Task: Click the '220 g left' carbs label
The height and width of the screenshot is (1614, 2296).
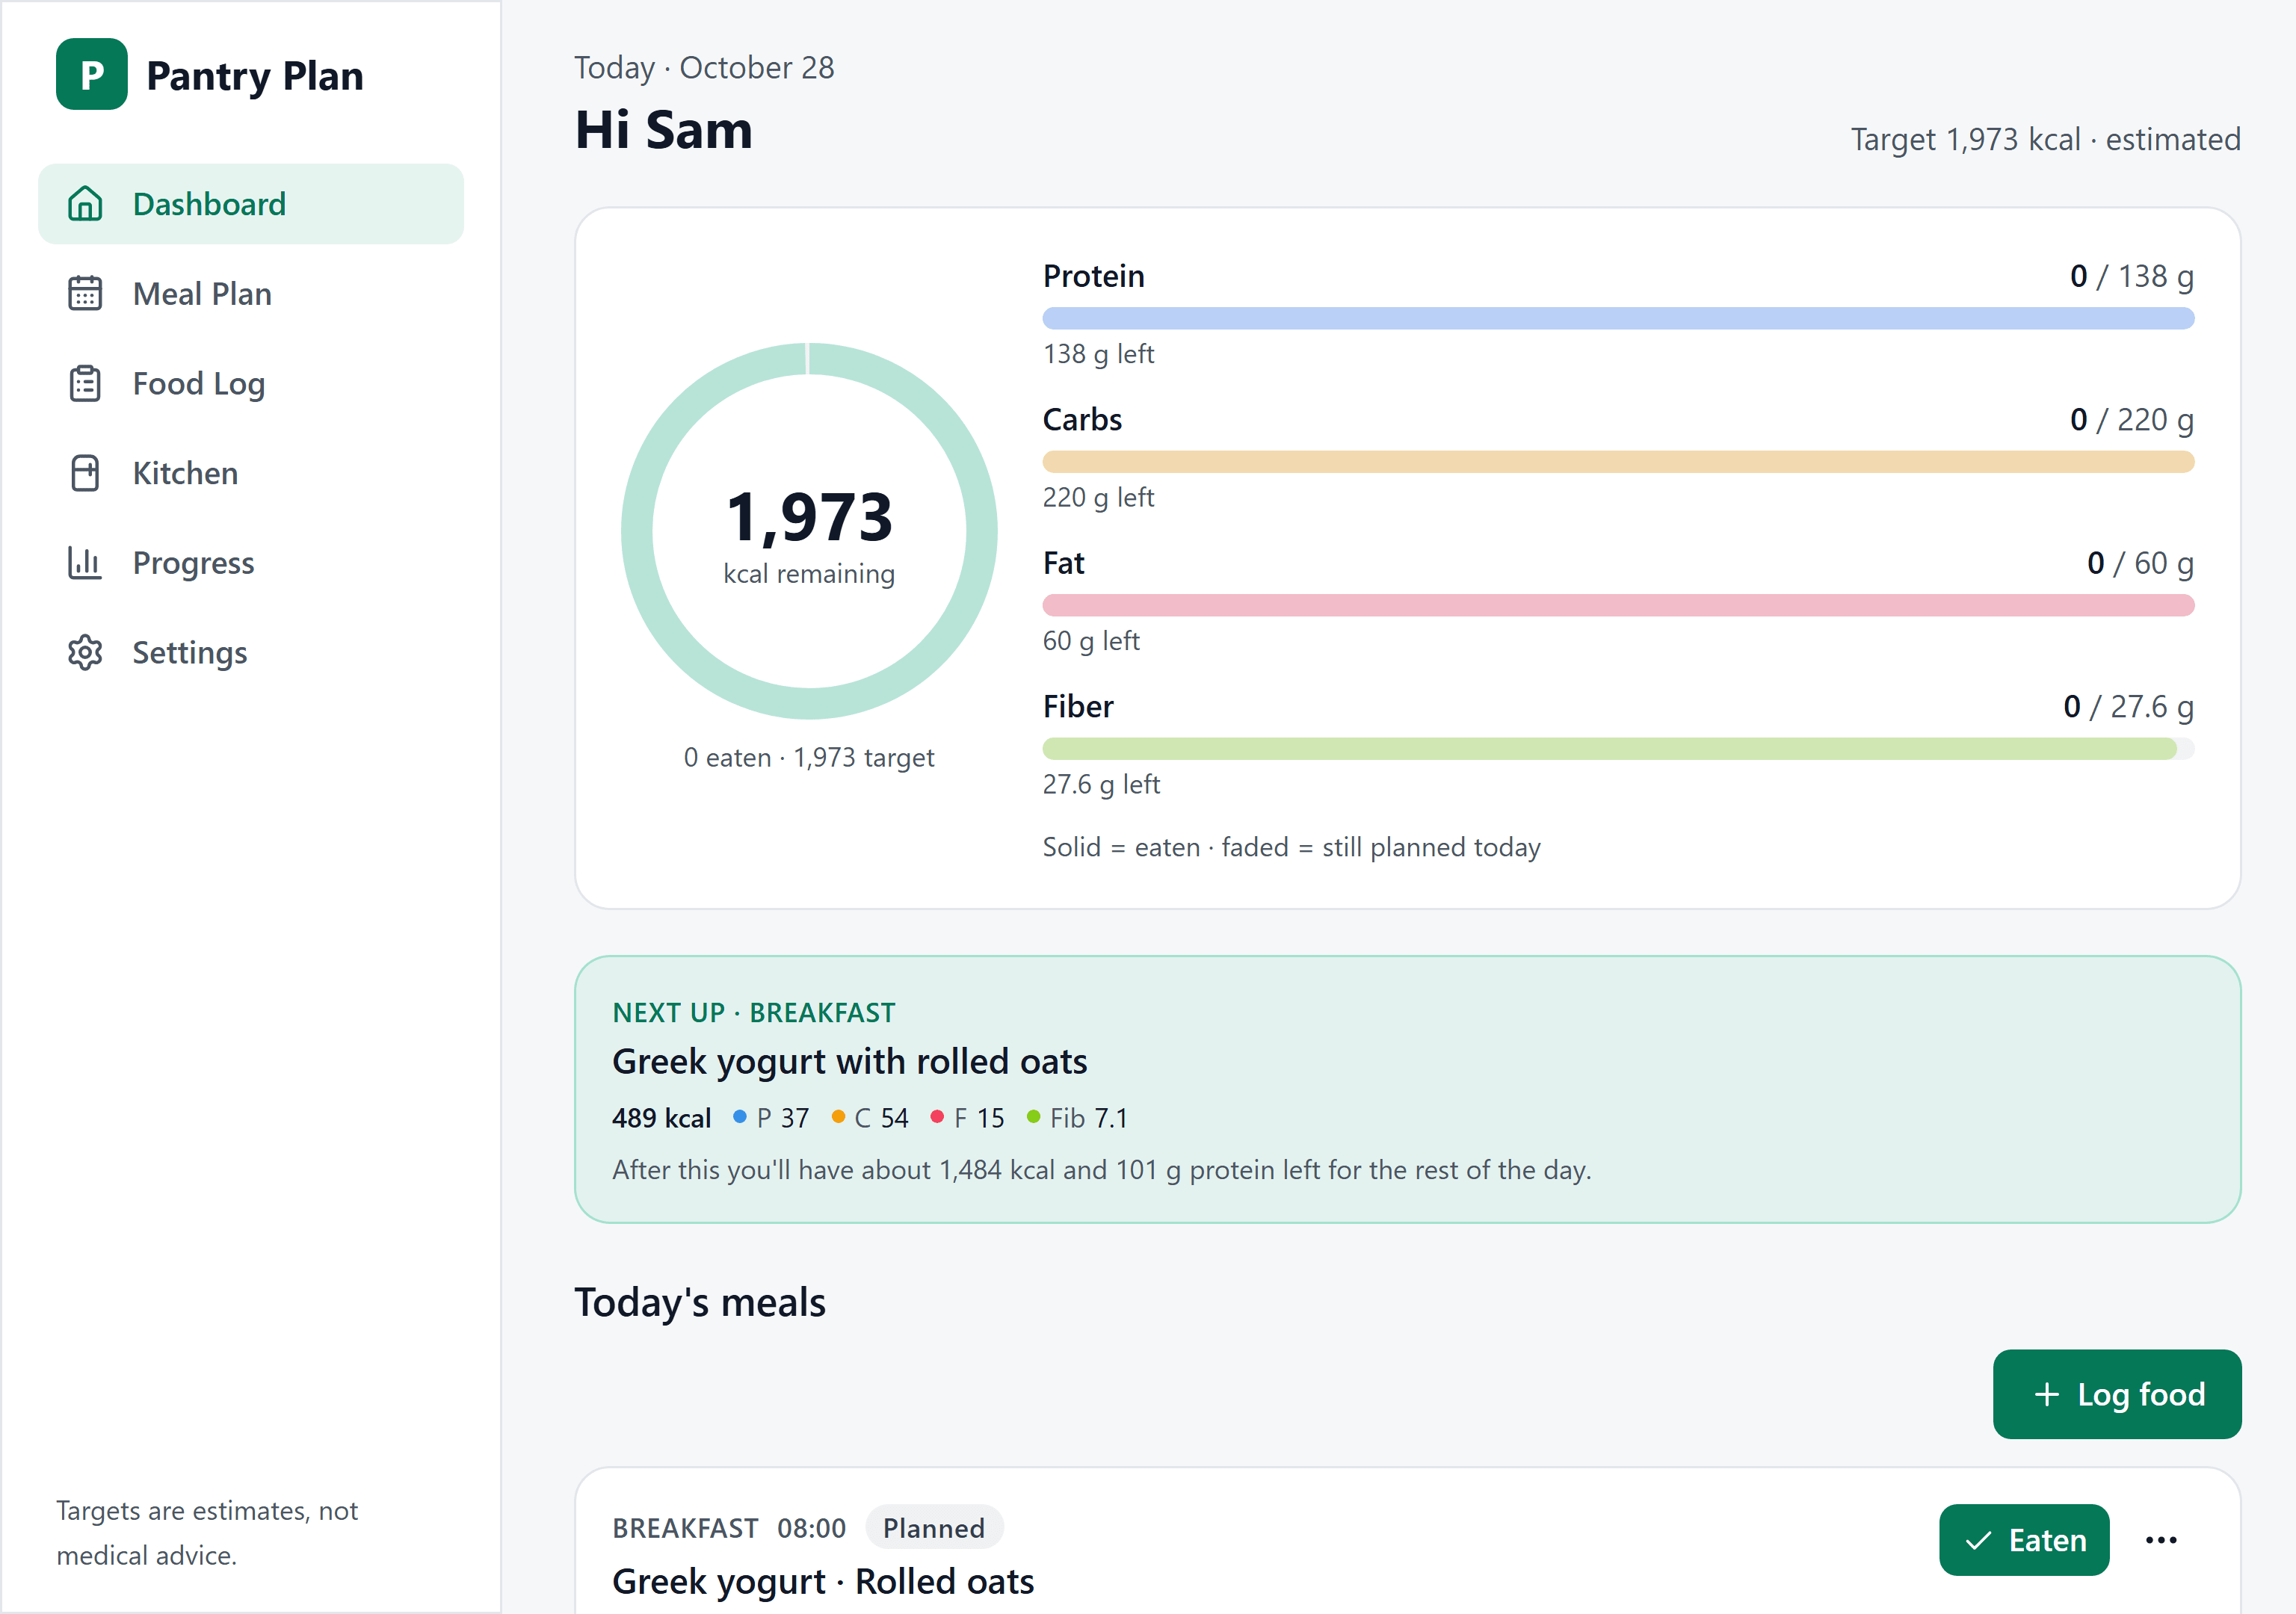Action: click(1098, 497)
